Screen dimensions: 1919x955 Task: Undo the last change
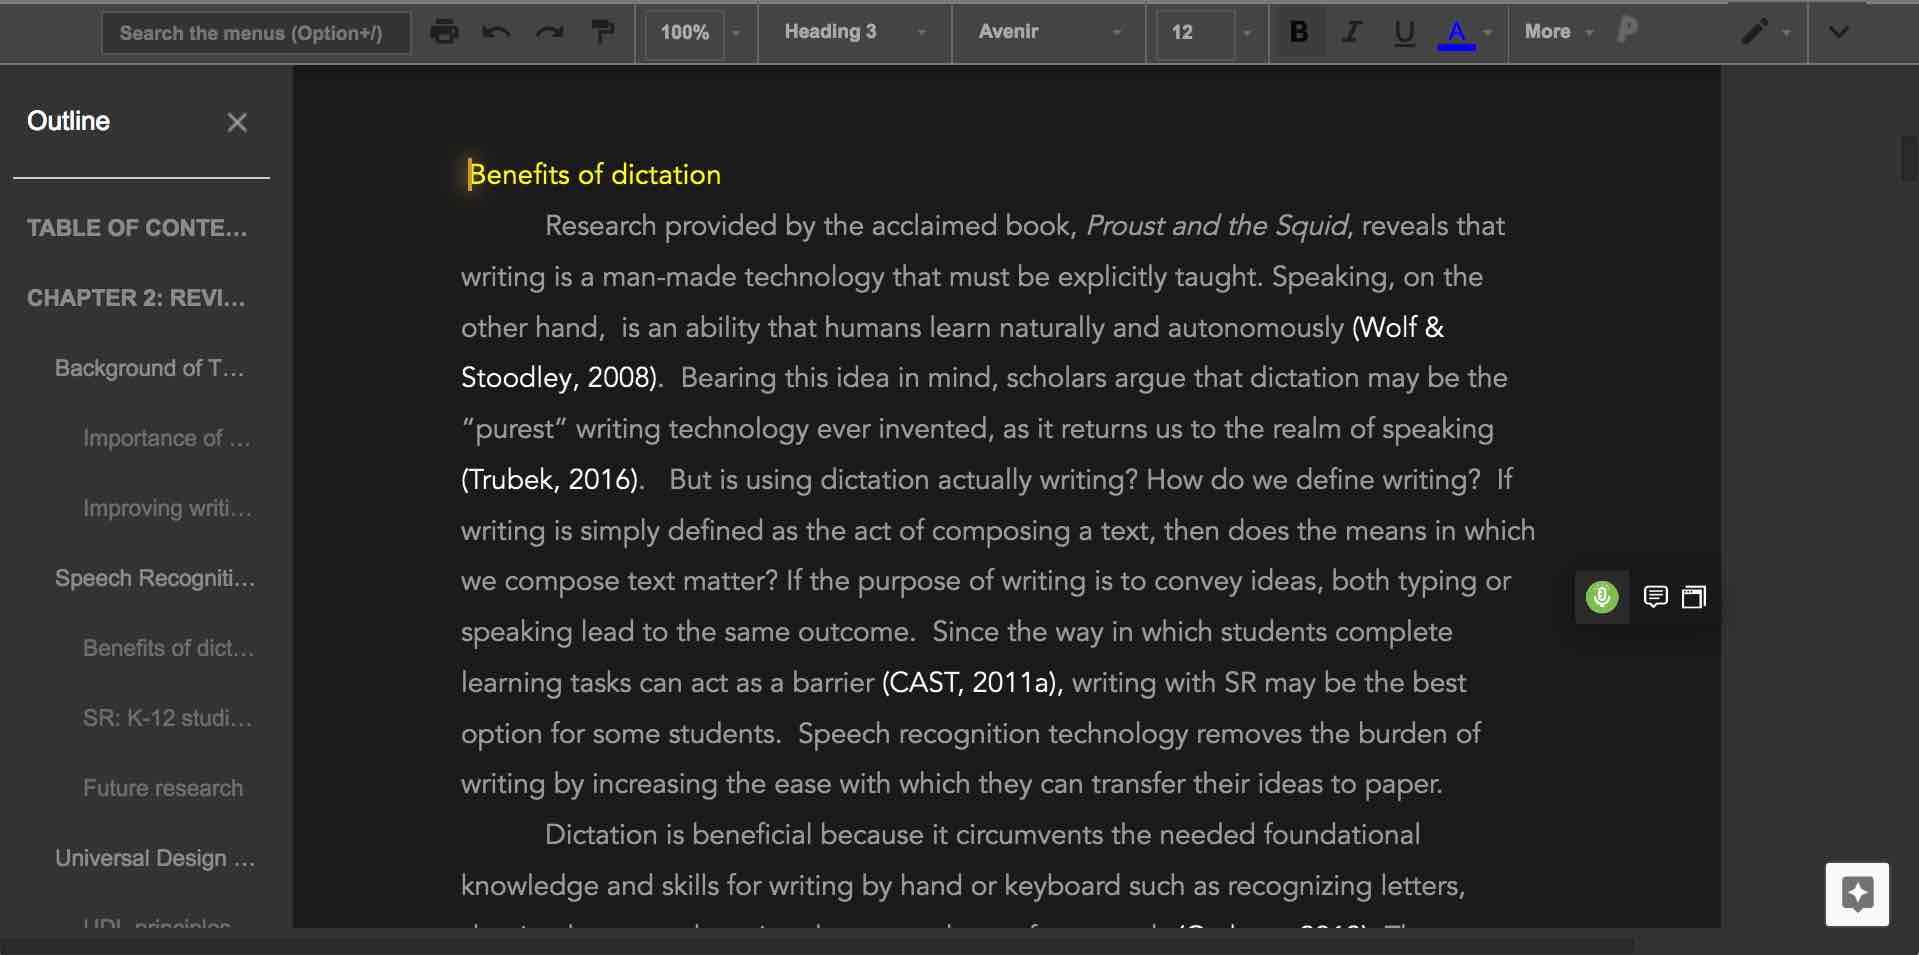[496, 33]
